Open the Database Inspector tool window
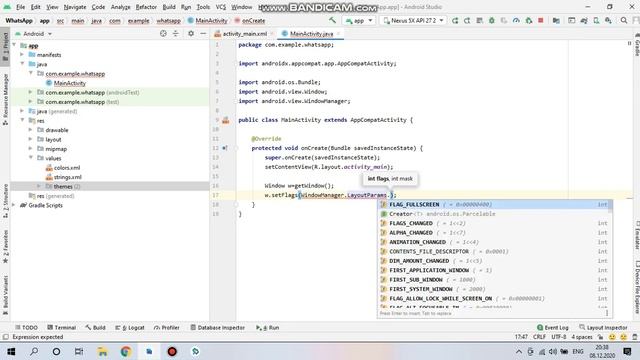This screenshot has height=360, width=640. 218,327
